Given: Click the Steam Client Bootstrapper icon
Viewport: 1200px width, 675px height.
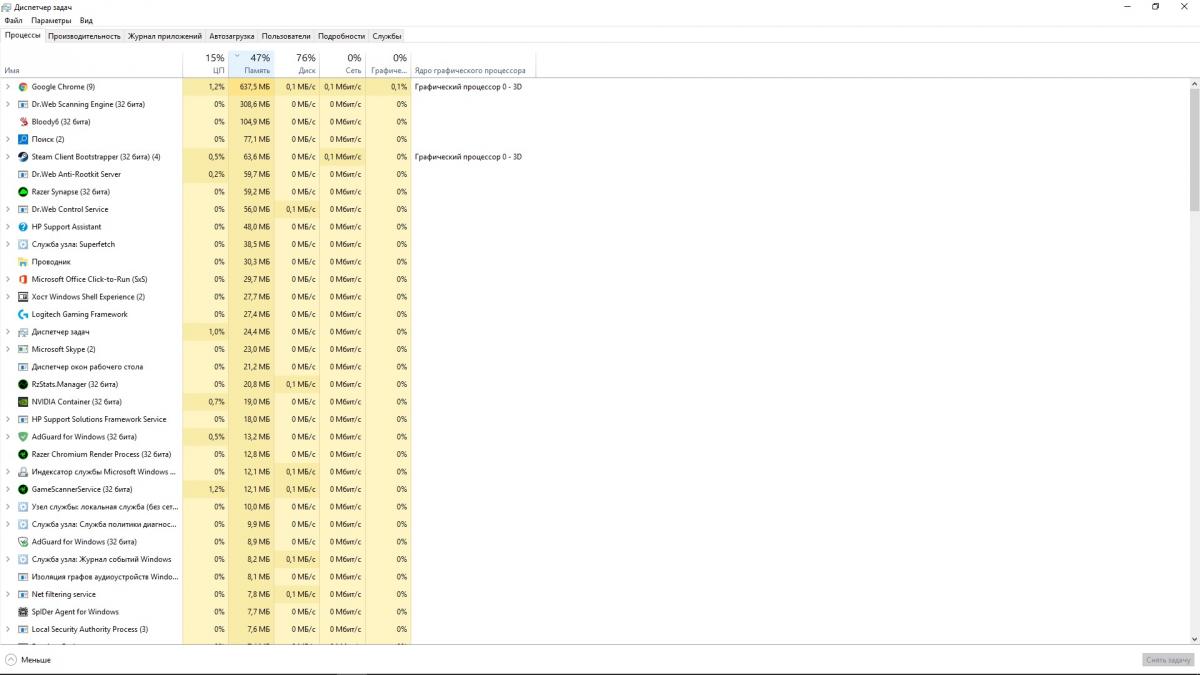Looking at the screenshot, I should click(23, 157).
